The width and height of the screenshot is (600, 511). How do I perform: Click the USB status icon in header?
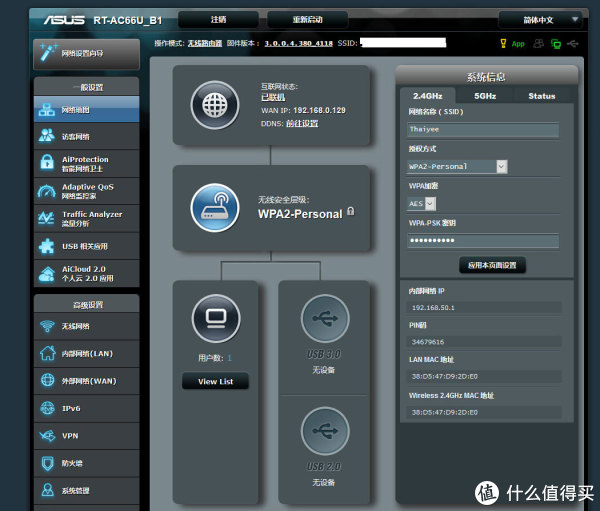pyautogui.click(x=573, y=44)
